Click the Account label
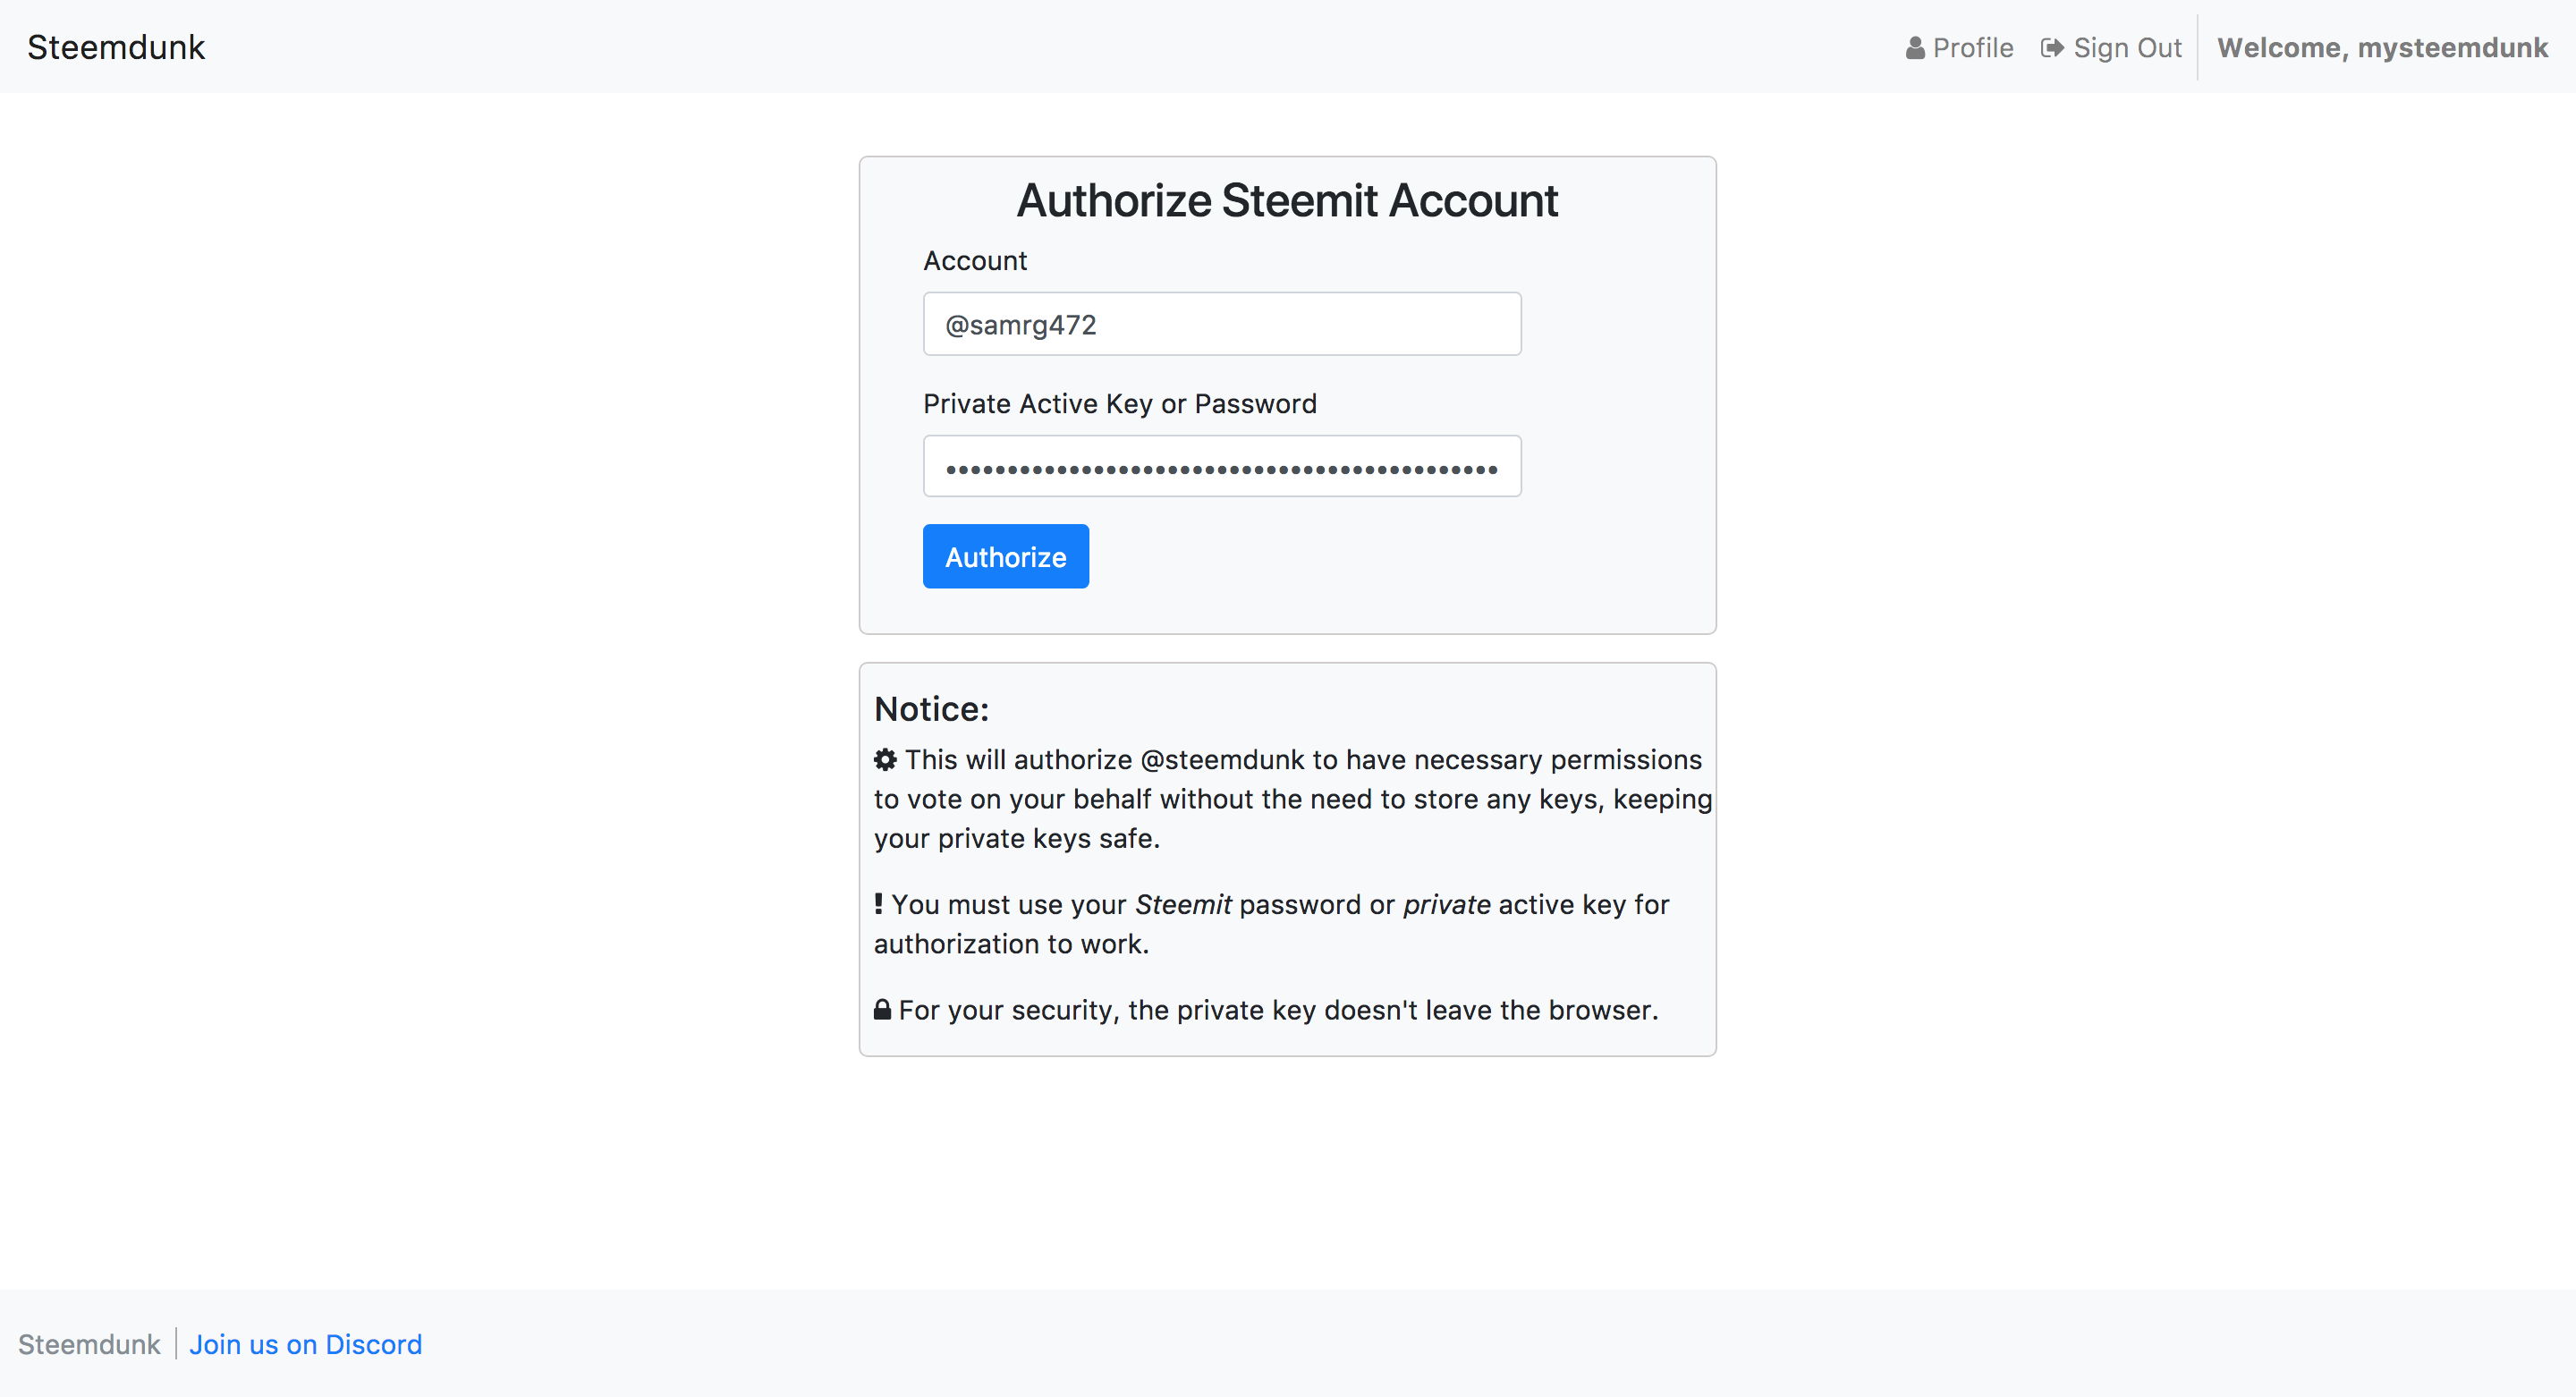The width and height of the screenshot is (2576, 1397). (975, 261)
